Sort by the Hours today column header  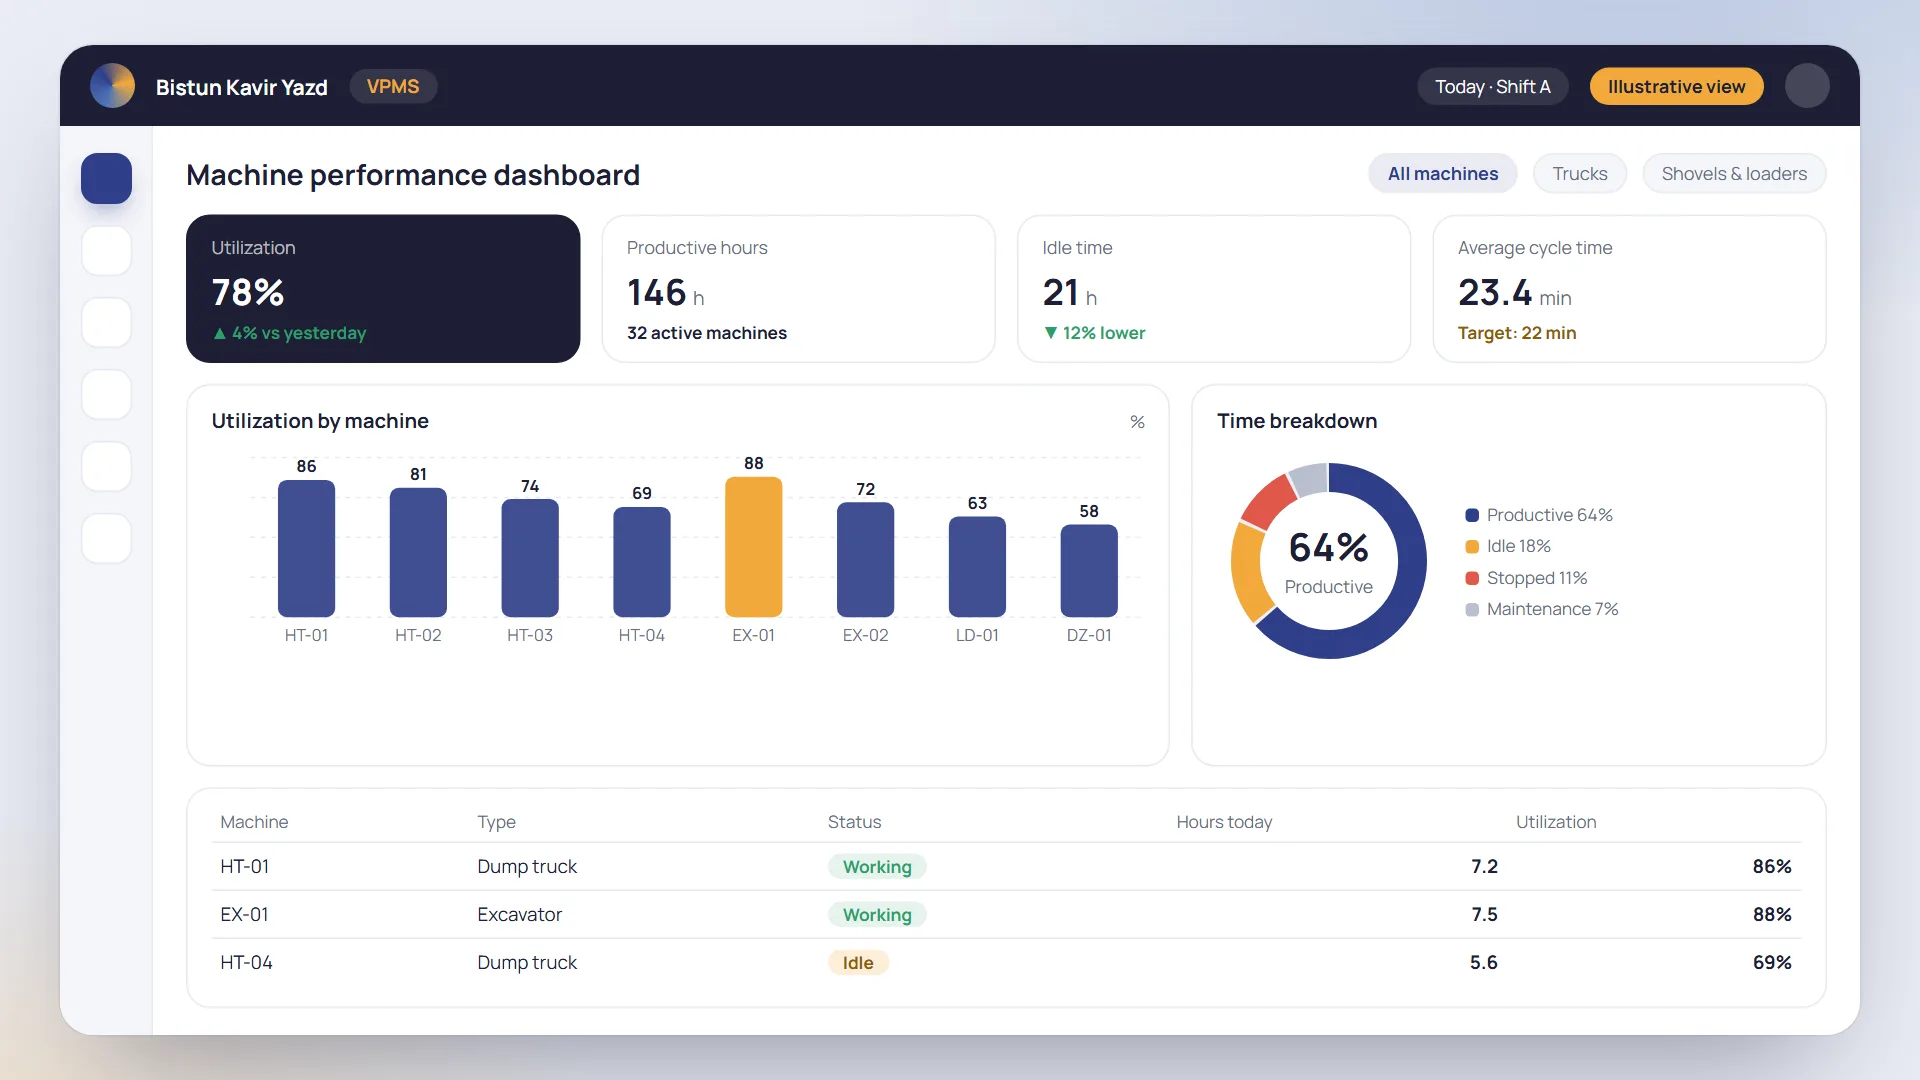(1224, 822)
